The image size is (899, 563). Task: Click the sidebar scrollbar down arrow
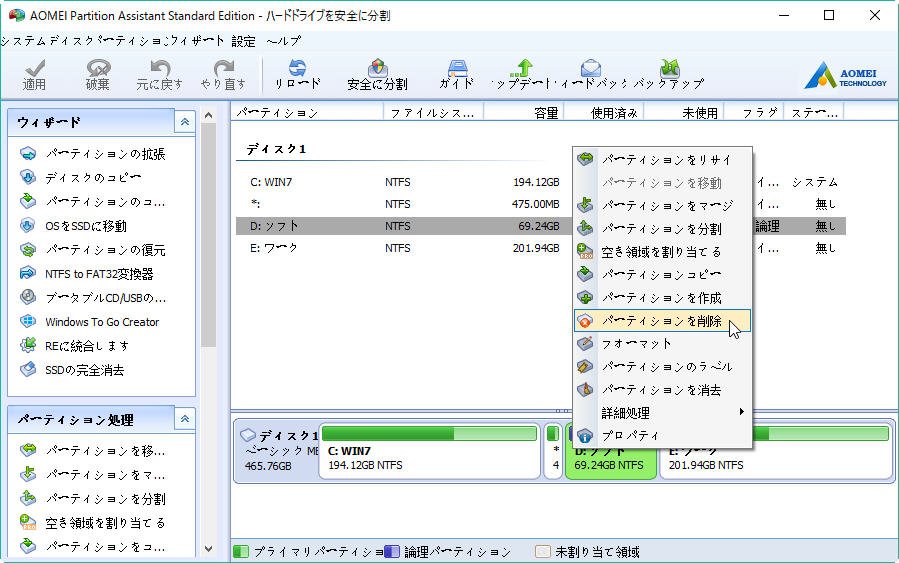pyautogui.click(x=209, y=549)
